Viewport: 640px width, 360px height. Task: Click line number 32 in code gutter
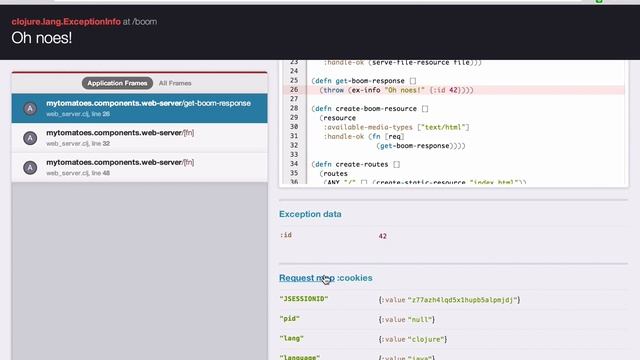(x=294, y=145)
